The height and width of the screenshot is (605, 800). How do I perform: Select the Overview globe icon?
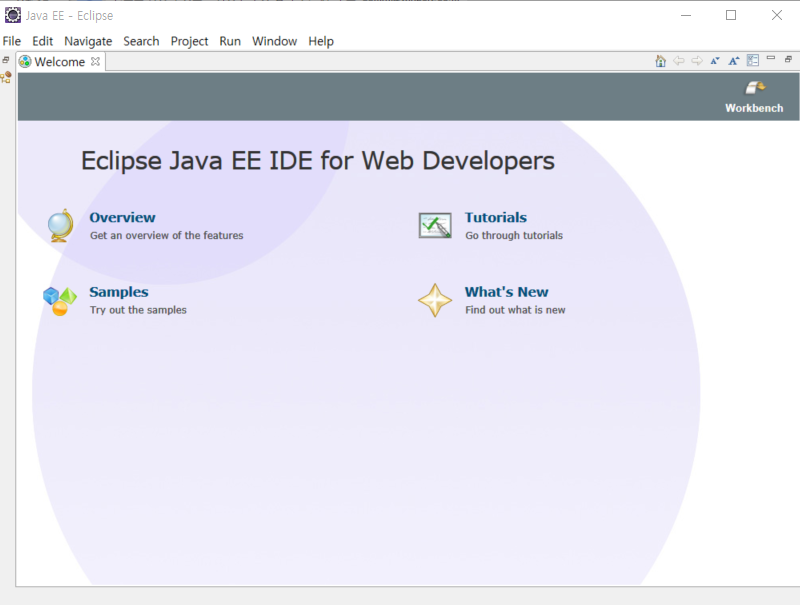(59, 225)
